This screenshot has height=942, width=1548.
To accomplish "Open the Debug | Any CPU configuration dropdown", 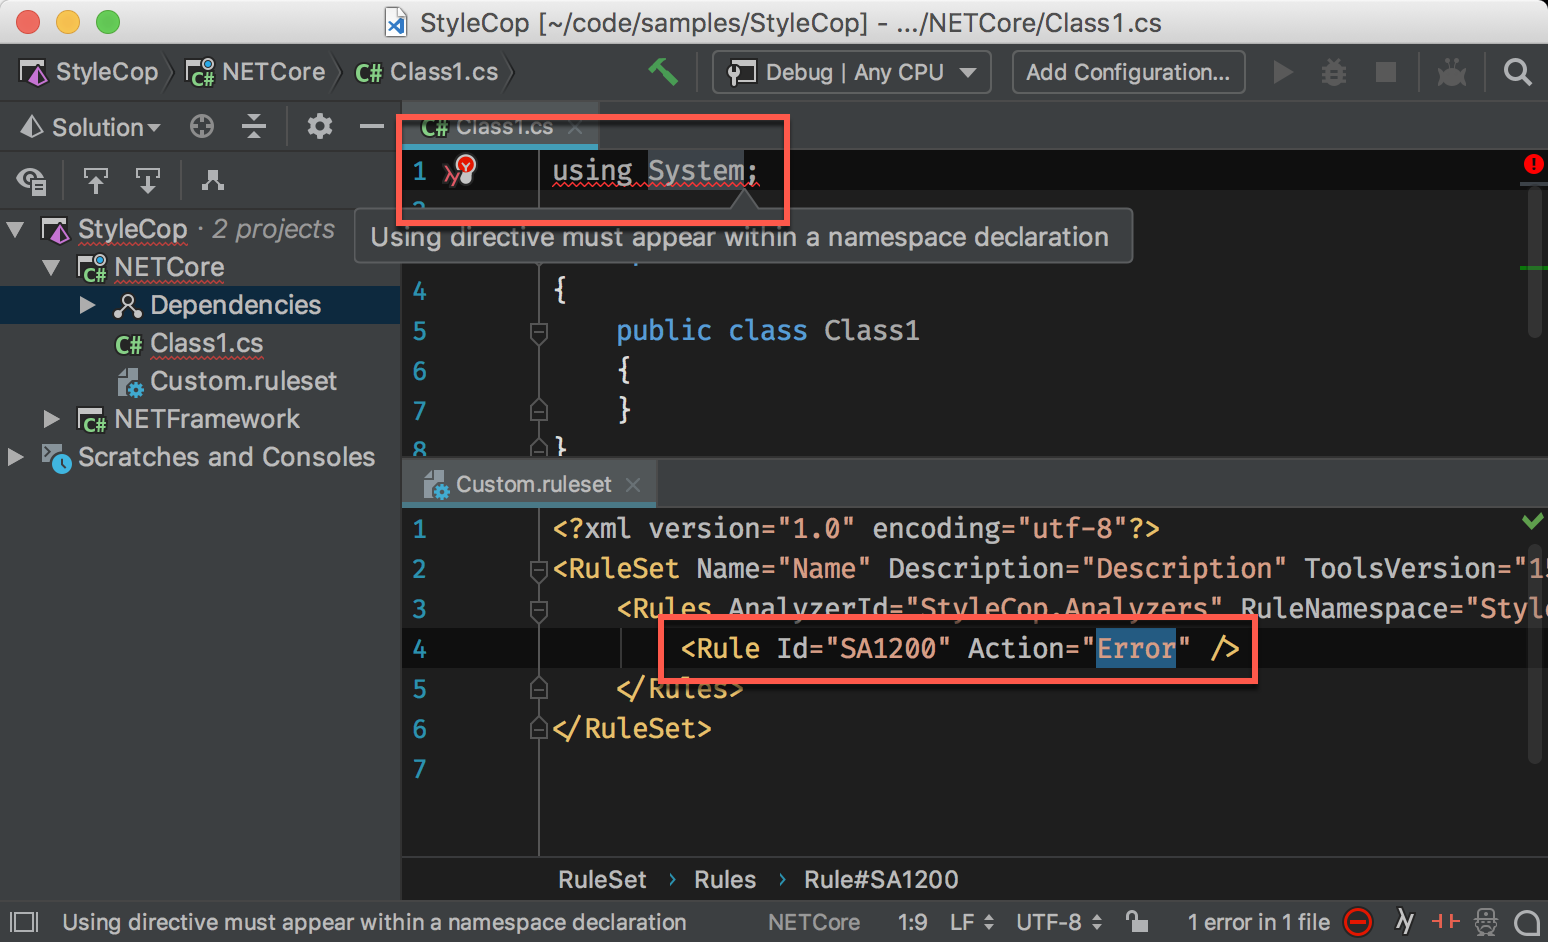I will point(852,72).
